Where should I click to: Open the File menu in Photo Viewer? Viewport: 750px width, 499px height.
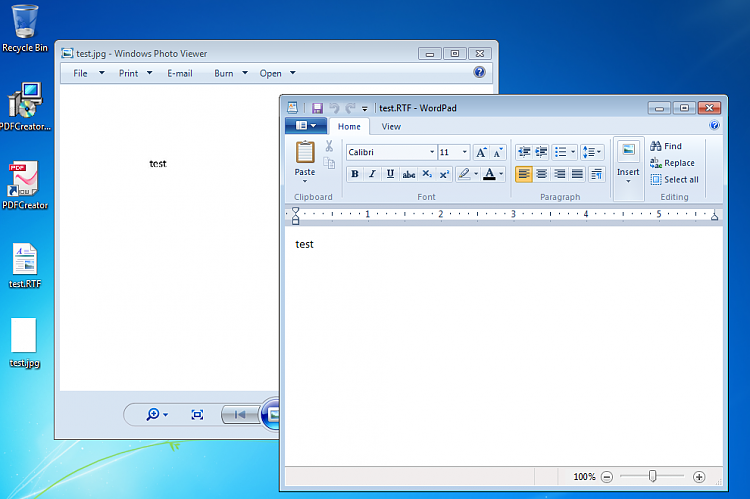click(x=88, y=73)
